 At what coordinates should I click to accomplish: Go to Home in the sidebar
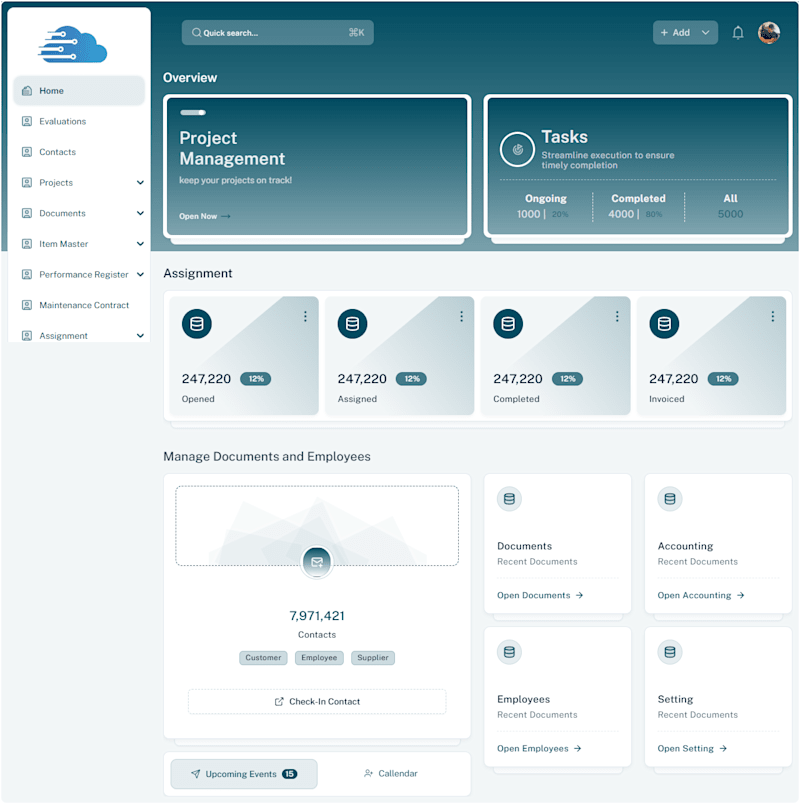click(x=79, y=91)
